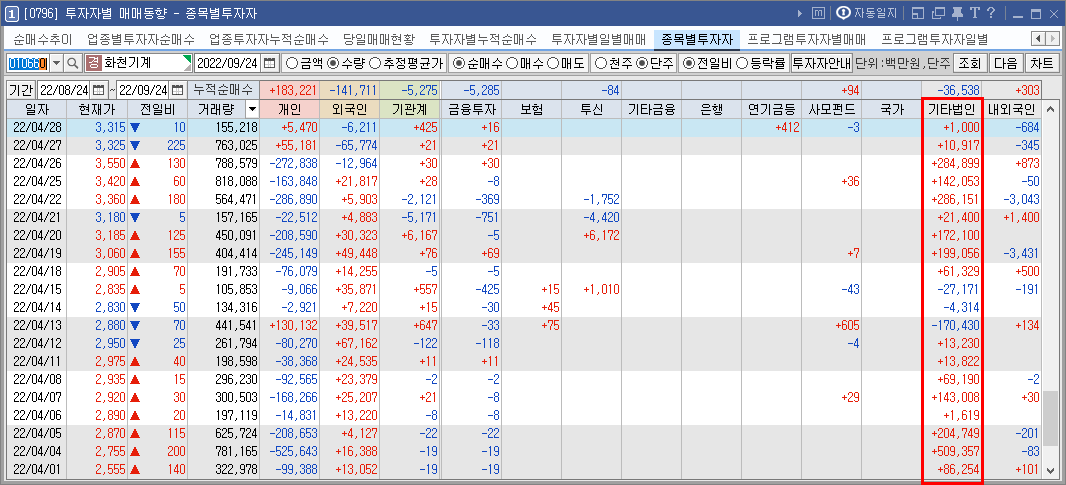Image resolution: width=1066 pixels, height=485 pixels.
Task: Click the duplicate window icon in title bar
Action: pyautogui.click(x=939, y=13)
